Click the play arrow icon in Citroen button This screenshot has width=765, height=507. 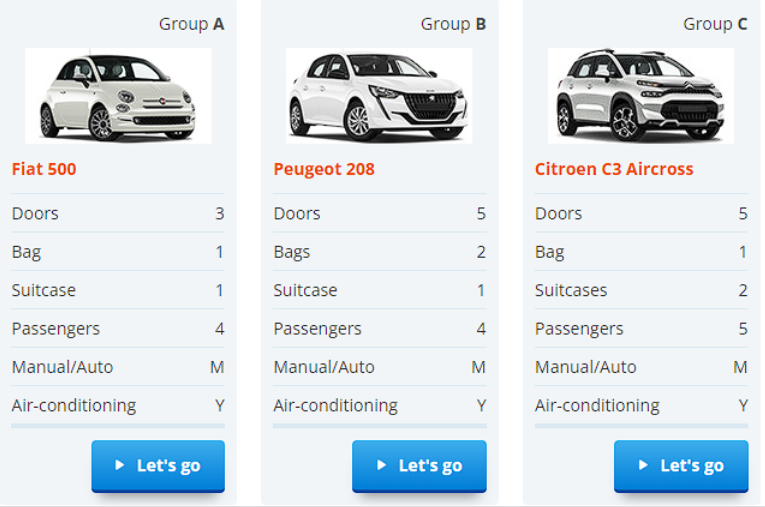tap(644, 465)
